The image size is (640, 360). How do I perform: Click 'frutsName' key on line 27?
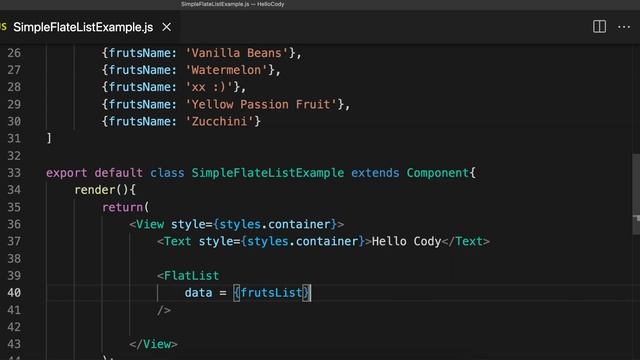(x=140, y=70)
